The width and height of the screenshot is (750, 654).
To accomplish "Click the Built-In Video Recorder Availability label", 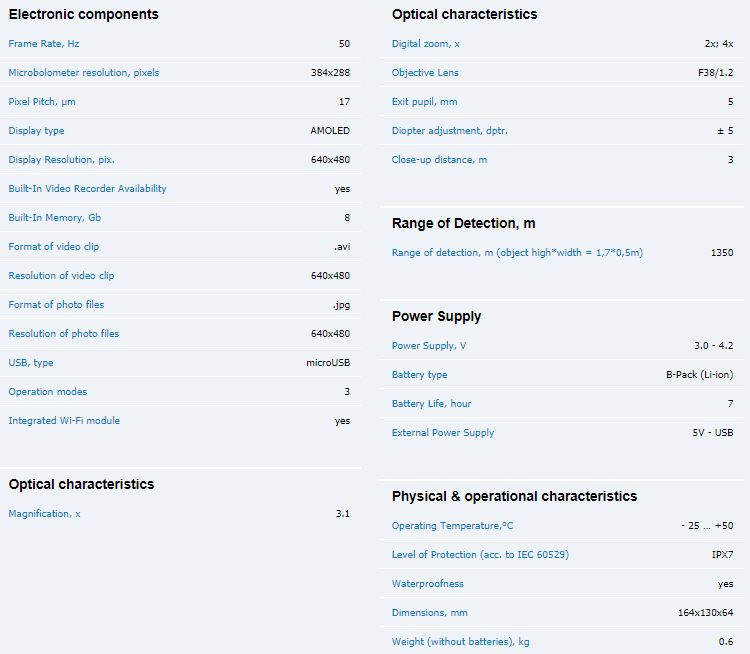I will 88,189.
